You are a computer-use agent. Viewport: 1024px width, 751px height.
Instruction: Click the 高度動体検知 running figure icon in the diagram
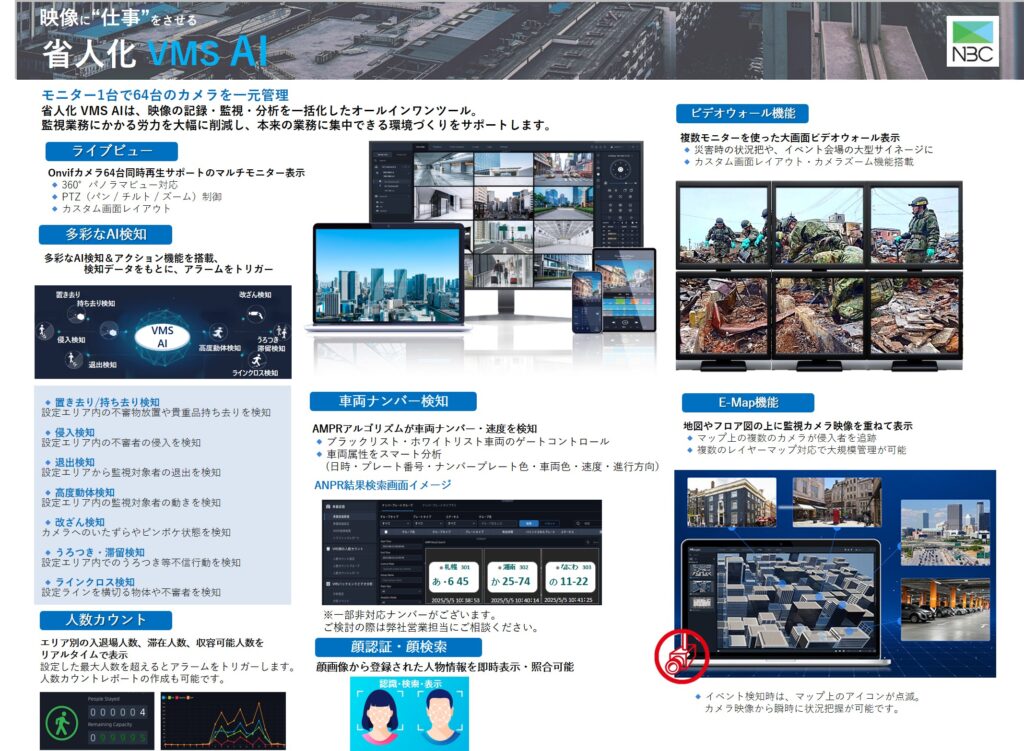click(x=218, y=332)
